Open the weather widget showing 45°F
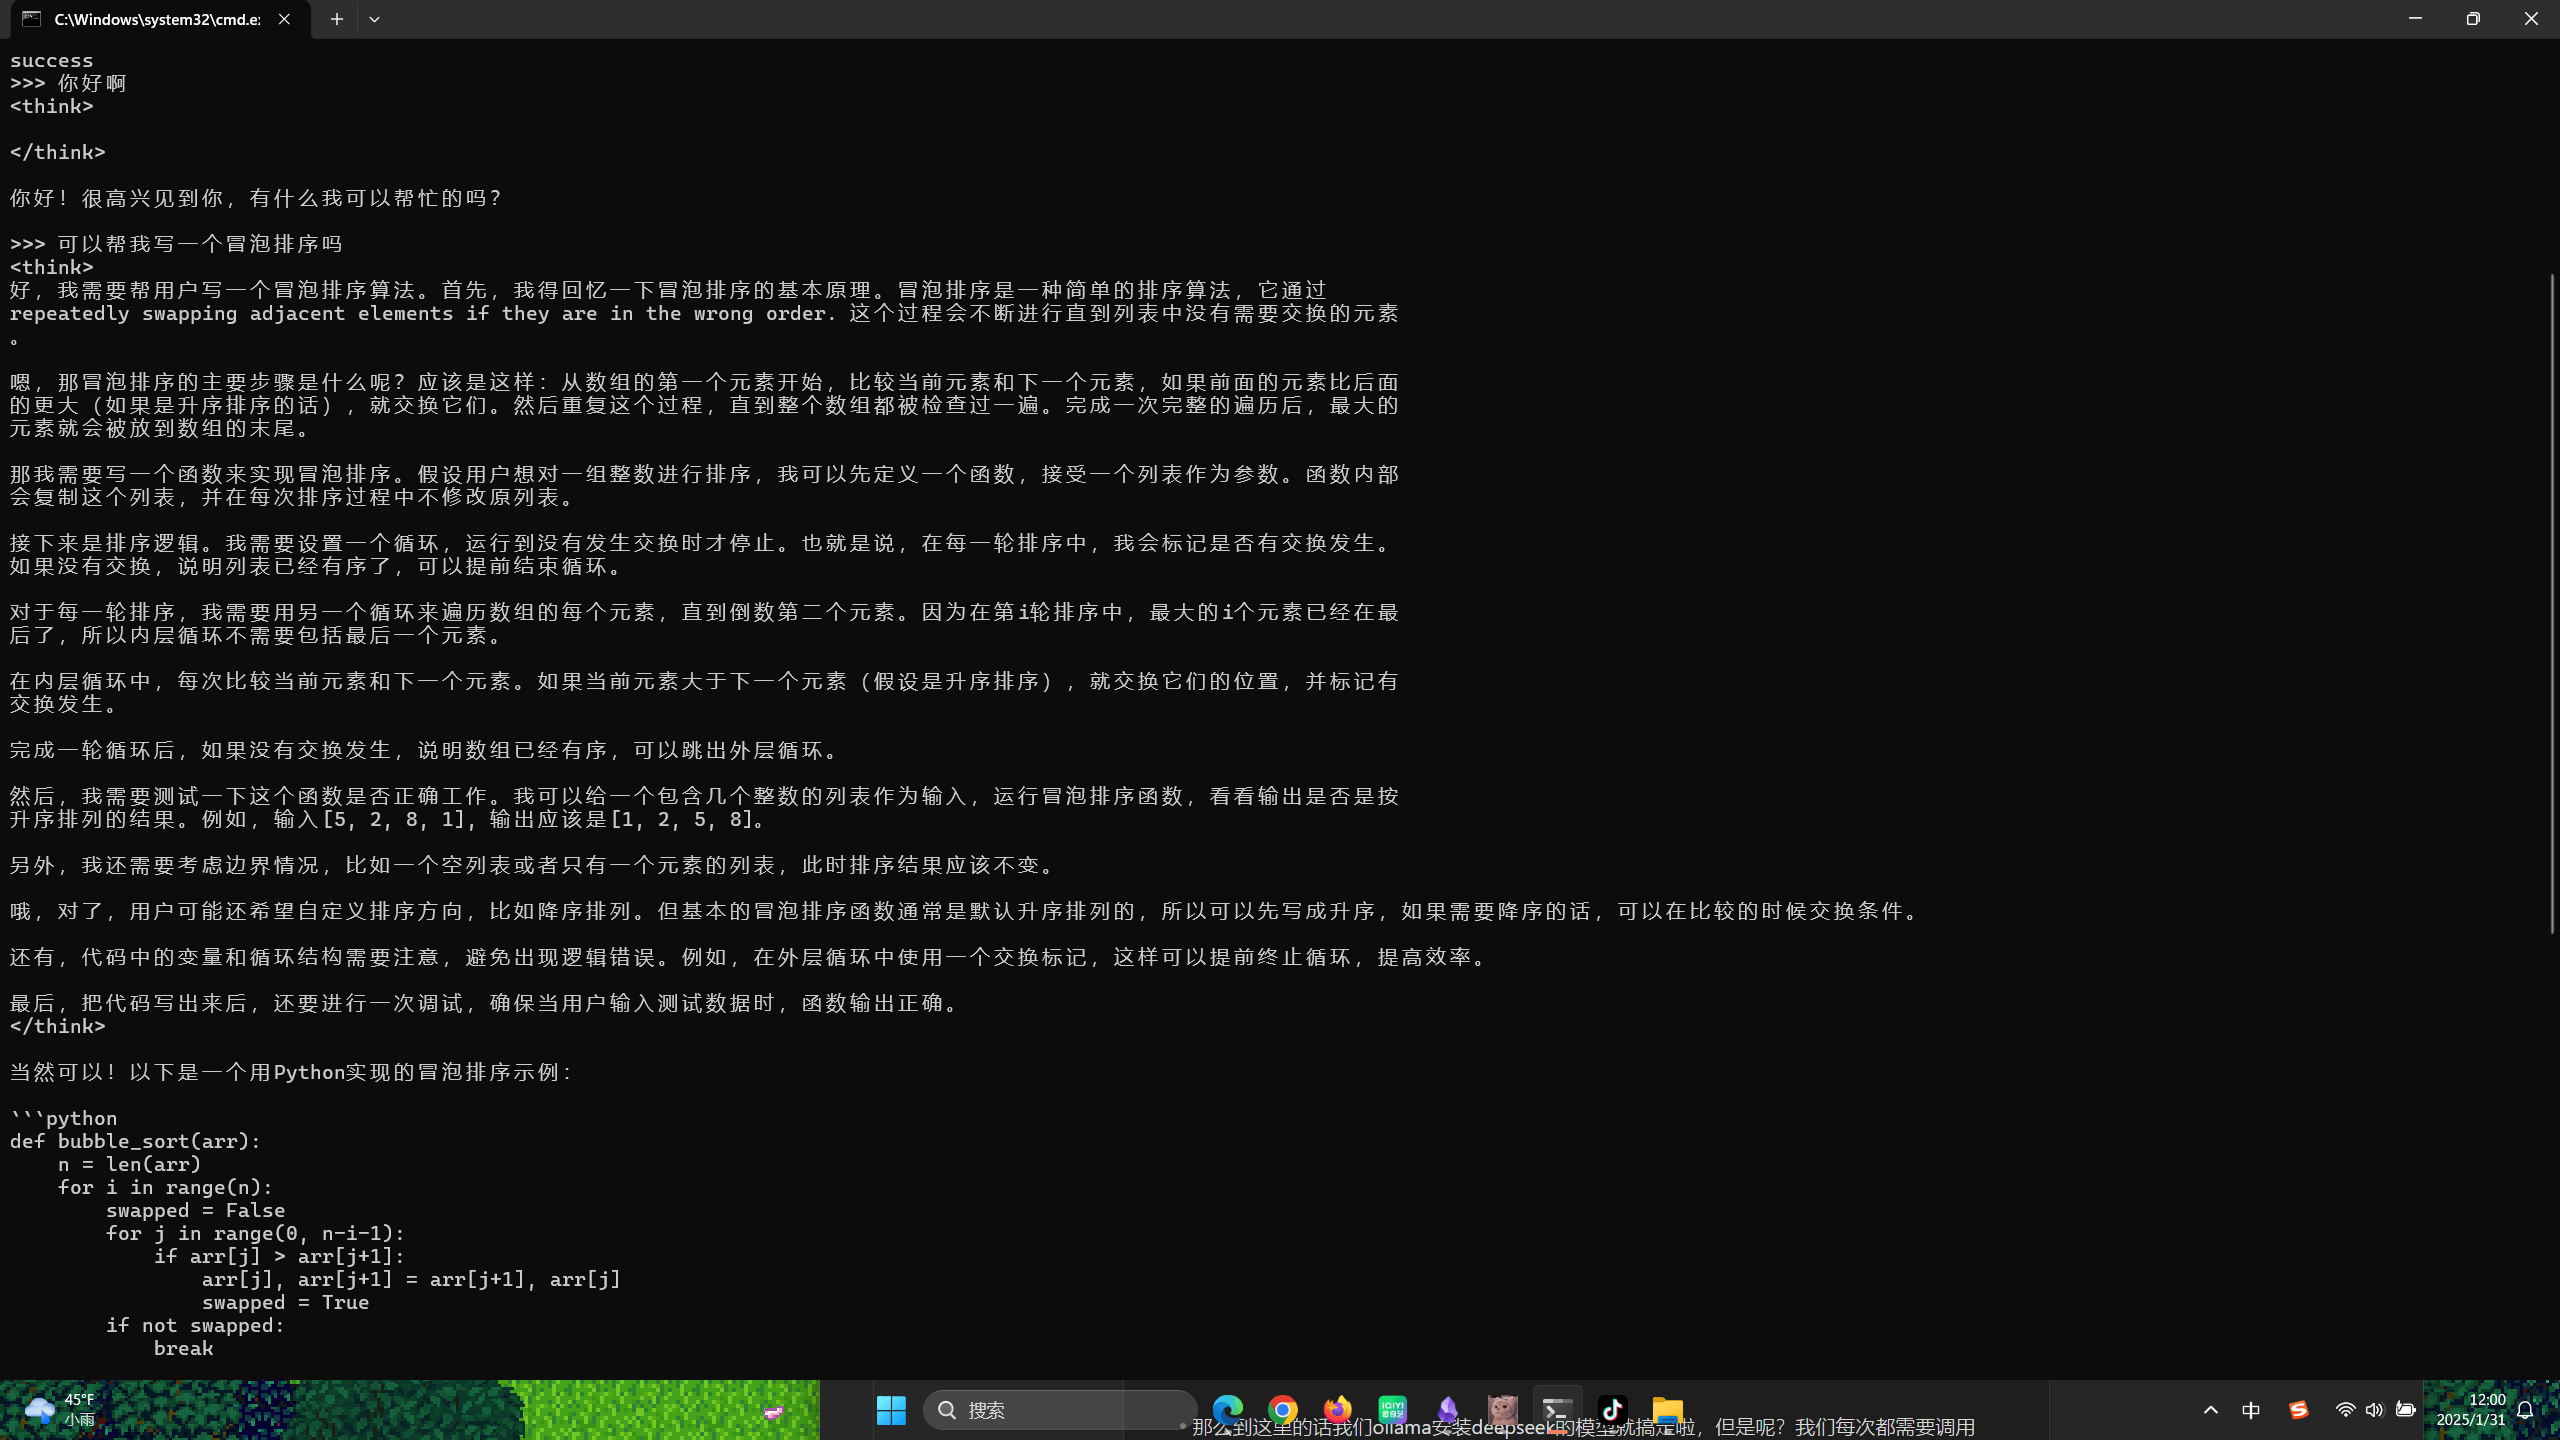The width and height of the screenshot is (2560, 1440). [60, 1410]
